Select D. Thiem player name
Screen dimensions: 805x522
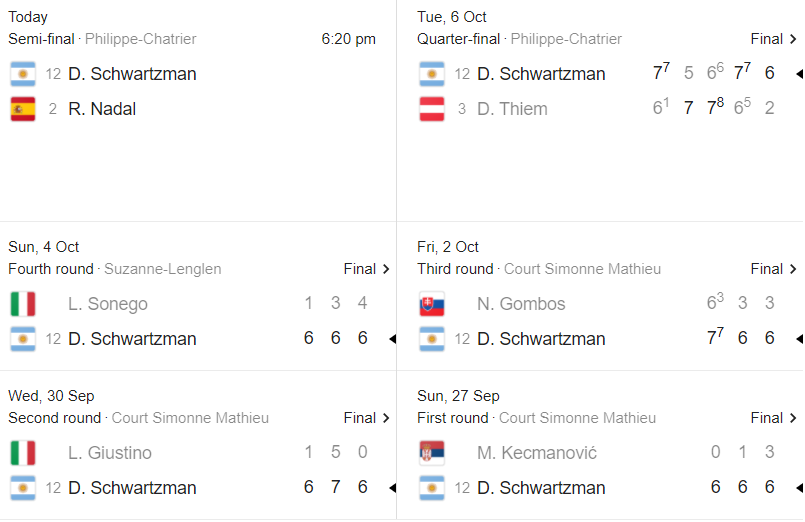(x=512, y=109)
